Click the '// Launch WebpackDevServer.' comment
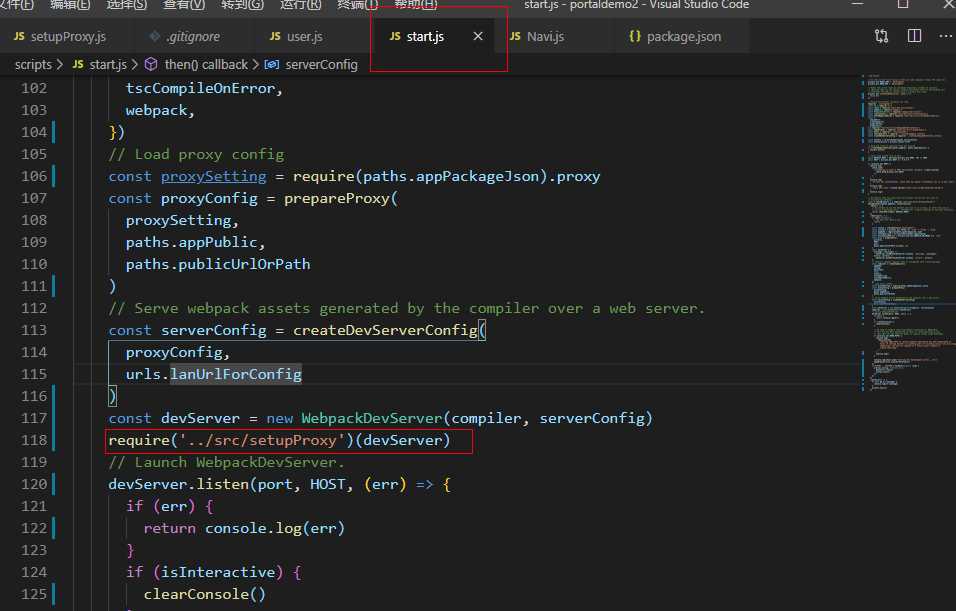Screen dimensions: 956x611 pyautogui.click(x=227, y=462)
